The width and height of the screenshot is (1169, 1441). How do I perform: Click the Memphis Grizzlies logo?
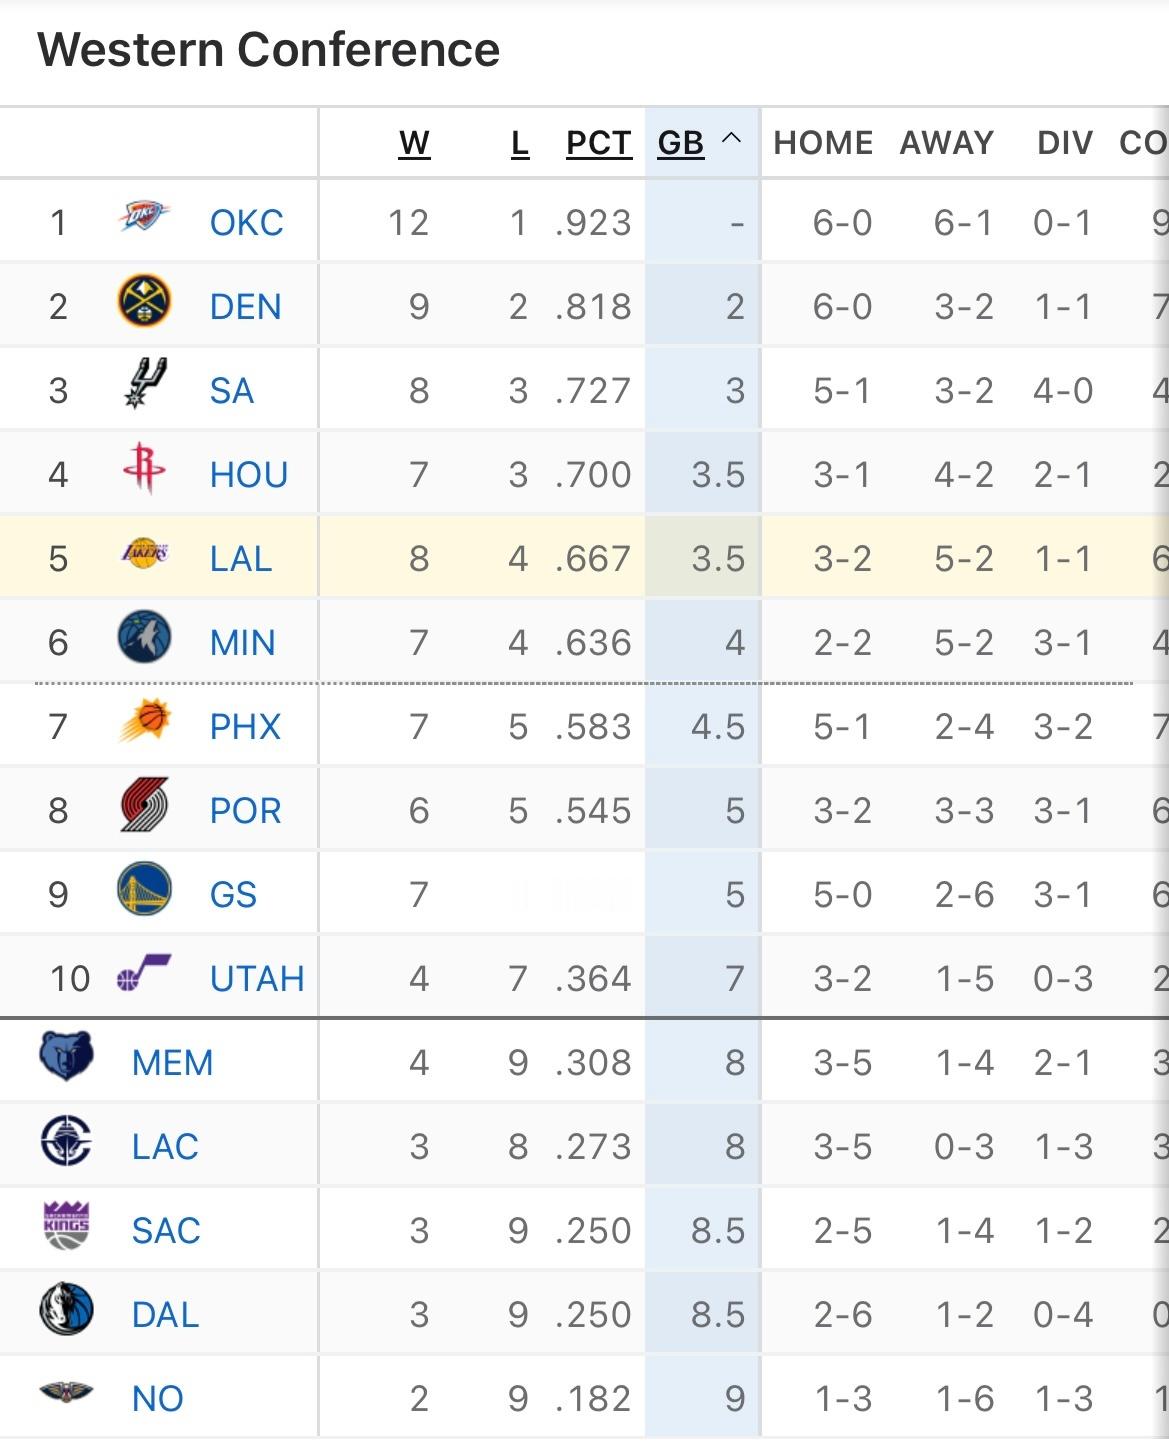[66, 1057]
